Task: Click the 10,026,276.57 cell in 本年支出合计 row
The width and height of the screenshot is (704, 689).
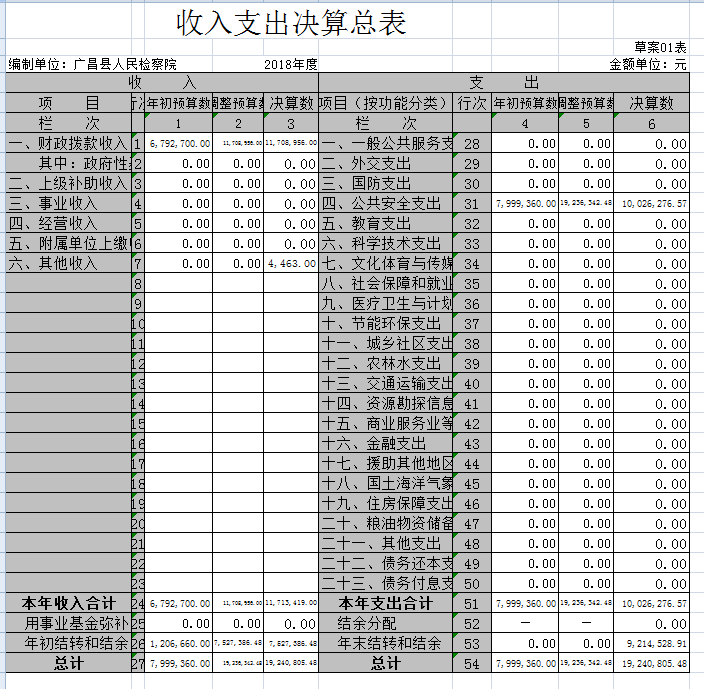Action: pos(651,604)
